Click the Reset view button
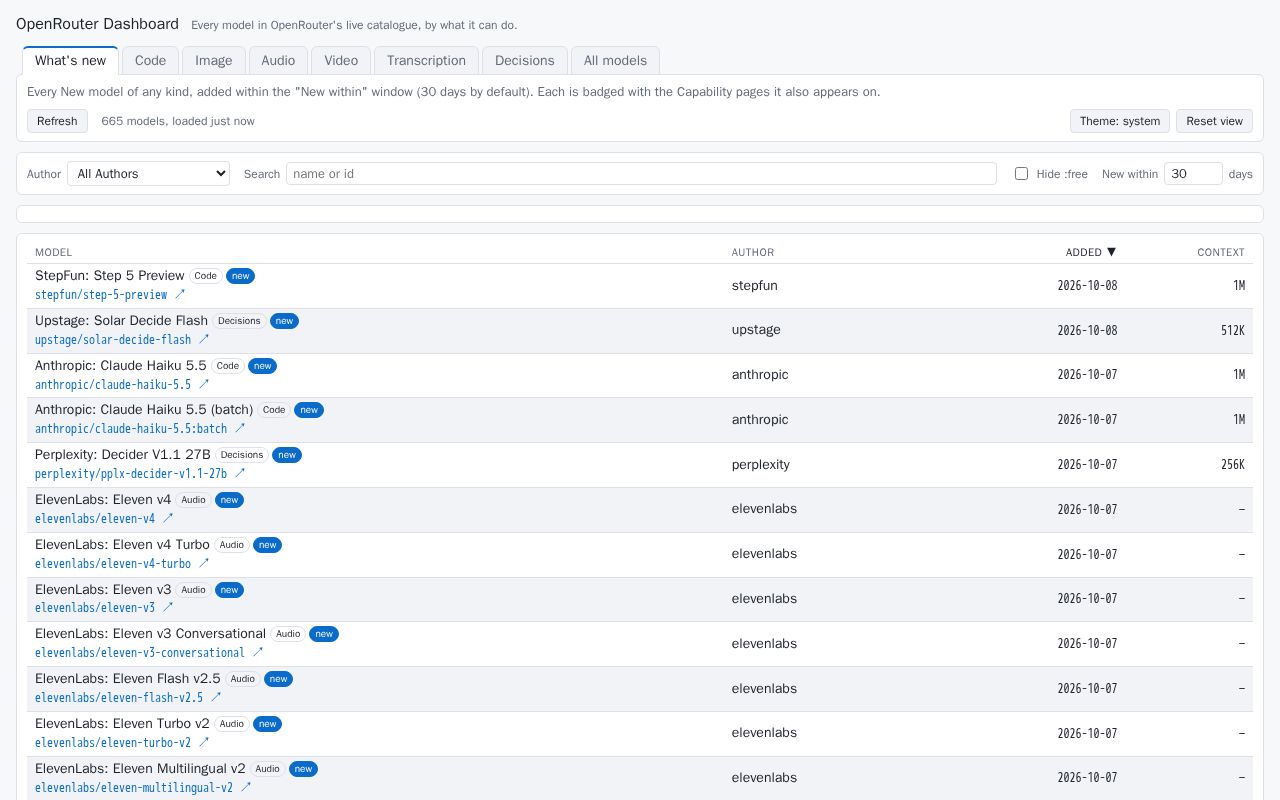Image resolution: width=1280 pixels, height=800 pixels. [1214, 121]
